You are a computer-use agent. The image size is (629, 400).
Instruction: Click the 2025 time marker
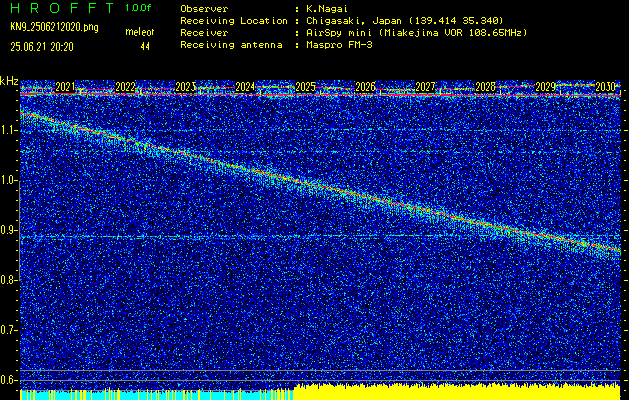tap(305, 87)
